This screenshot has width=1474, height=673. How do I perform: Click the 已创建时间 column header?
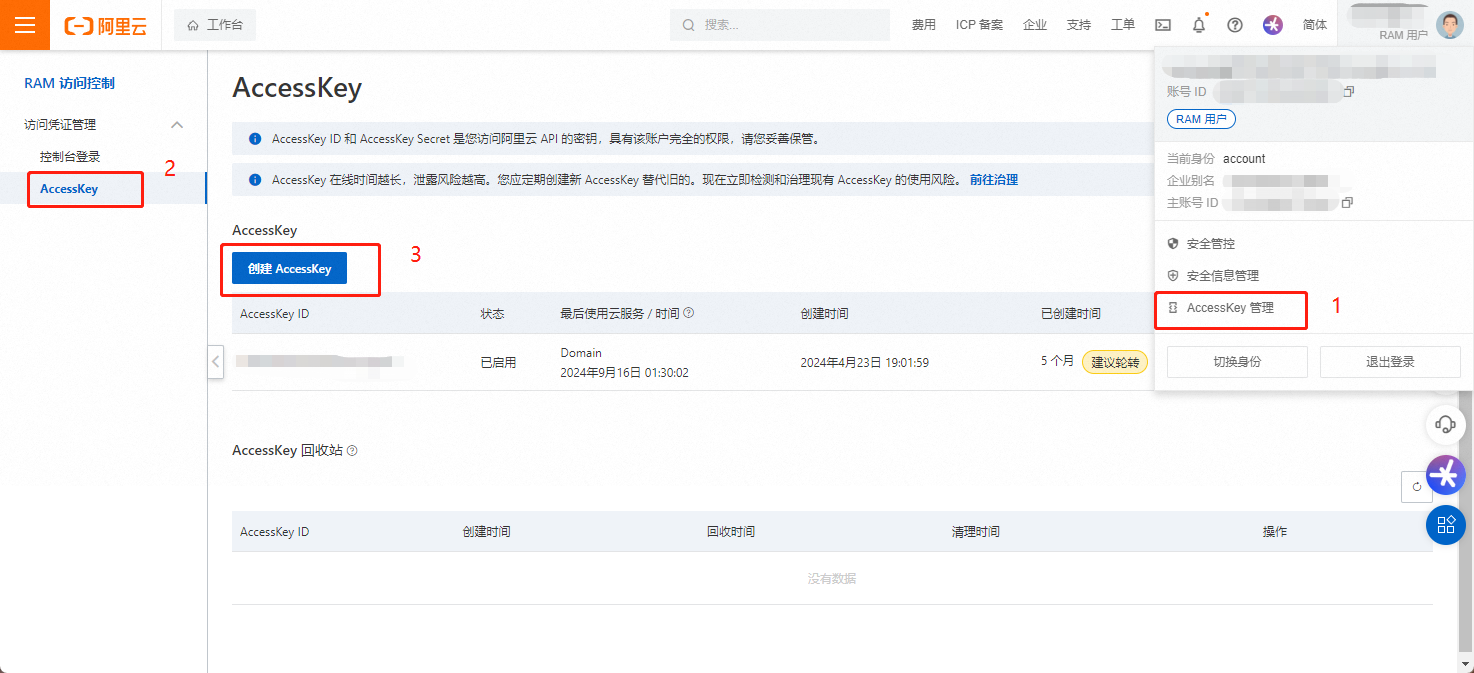click(1070, 314)
